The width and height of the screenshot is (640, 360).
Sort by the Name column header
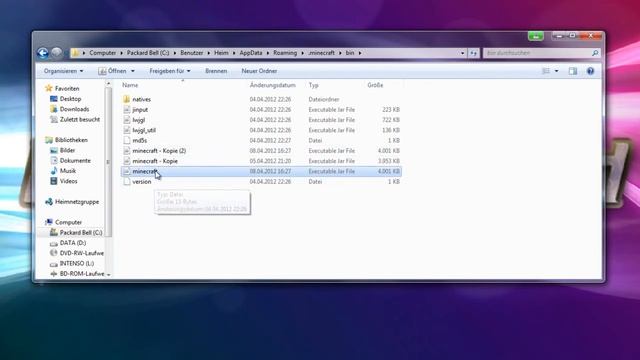click(x=130, y=85)
